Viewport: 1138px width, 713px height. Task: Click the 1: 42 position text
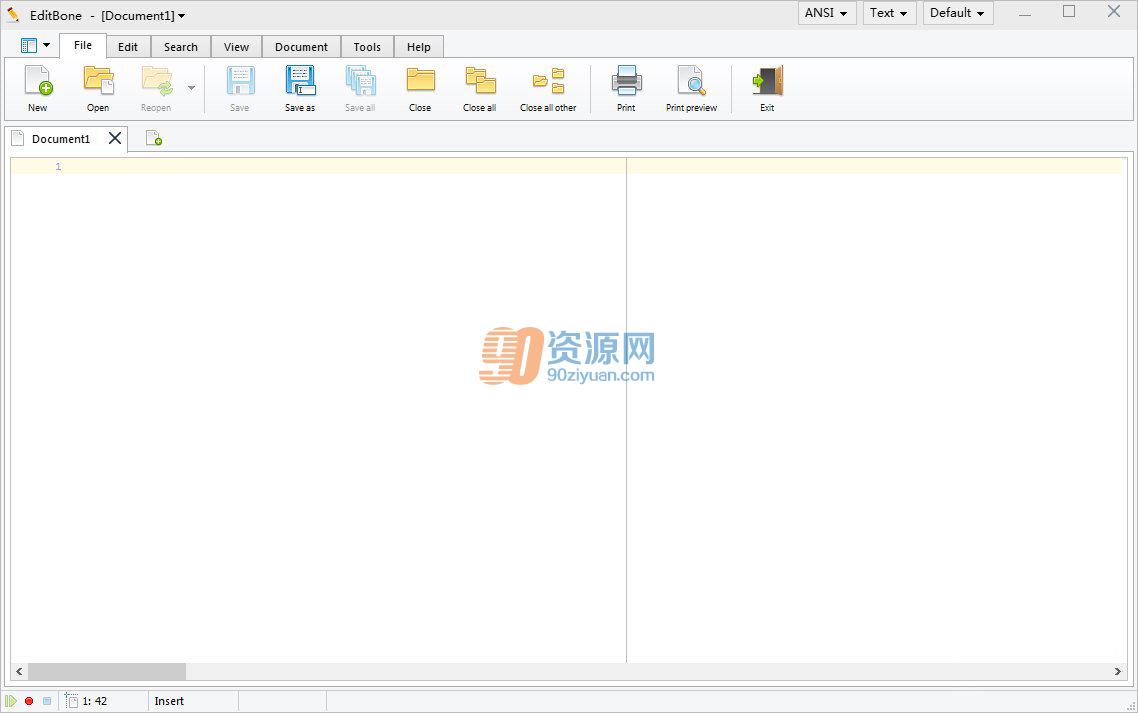(x=95, y=701)
